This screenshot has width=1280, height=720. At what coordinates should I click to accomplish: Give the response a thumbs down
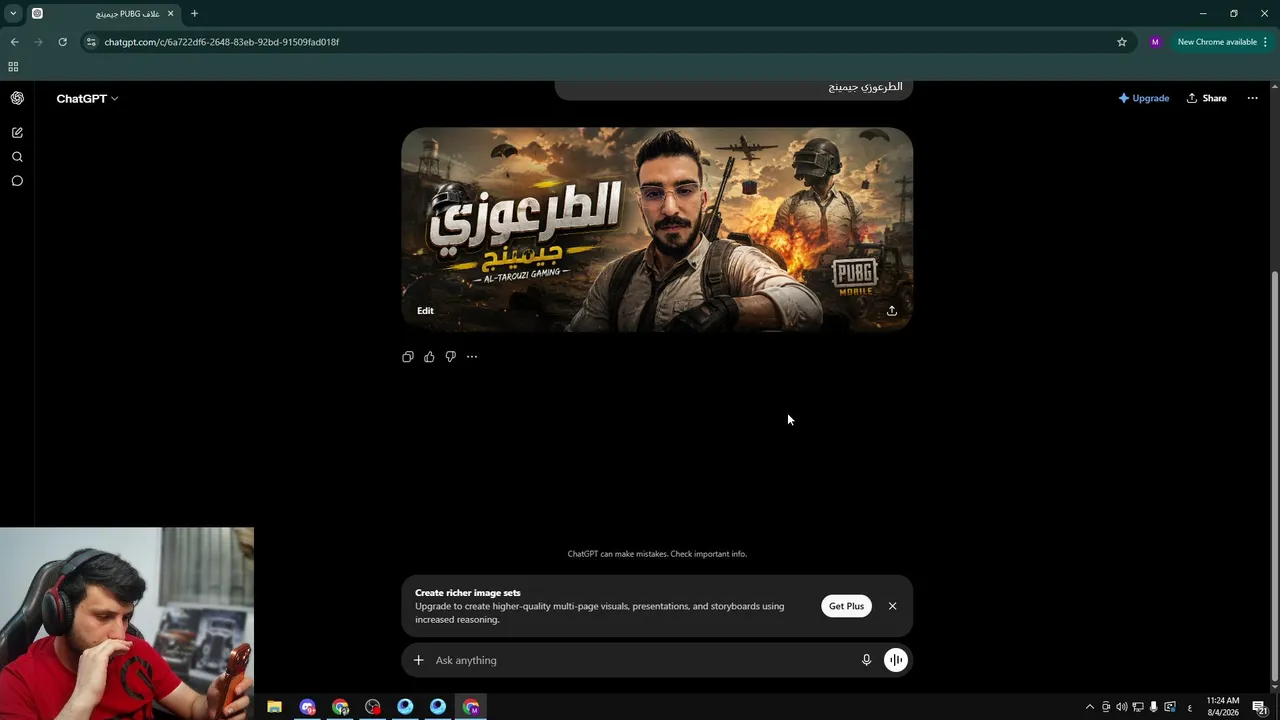coord(450,357)
